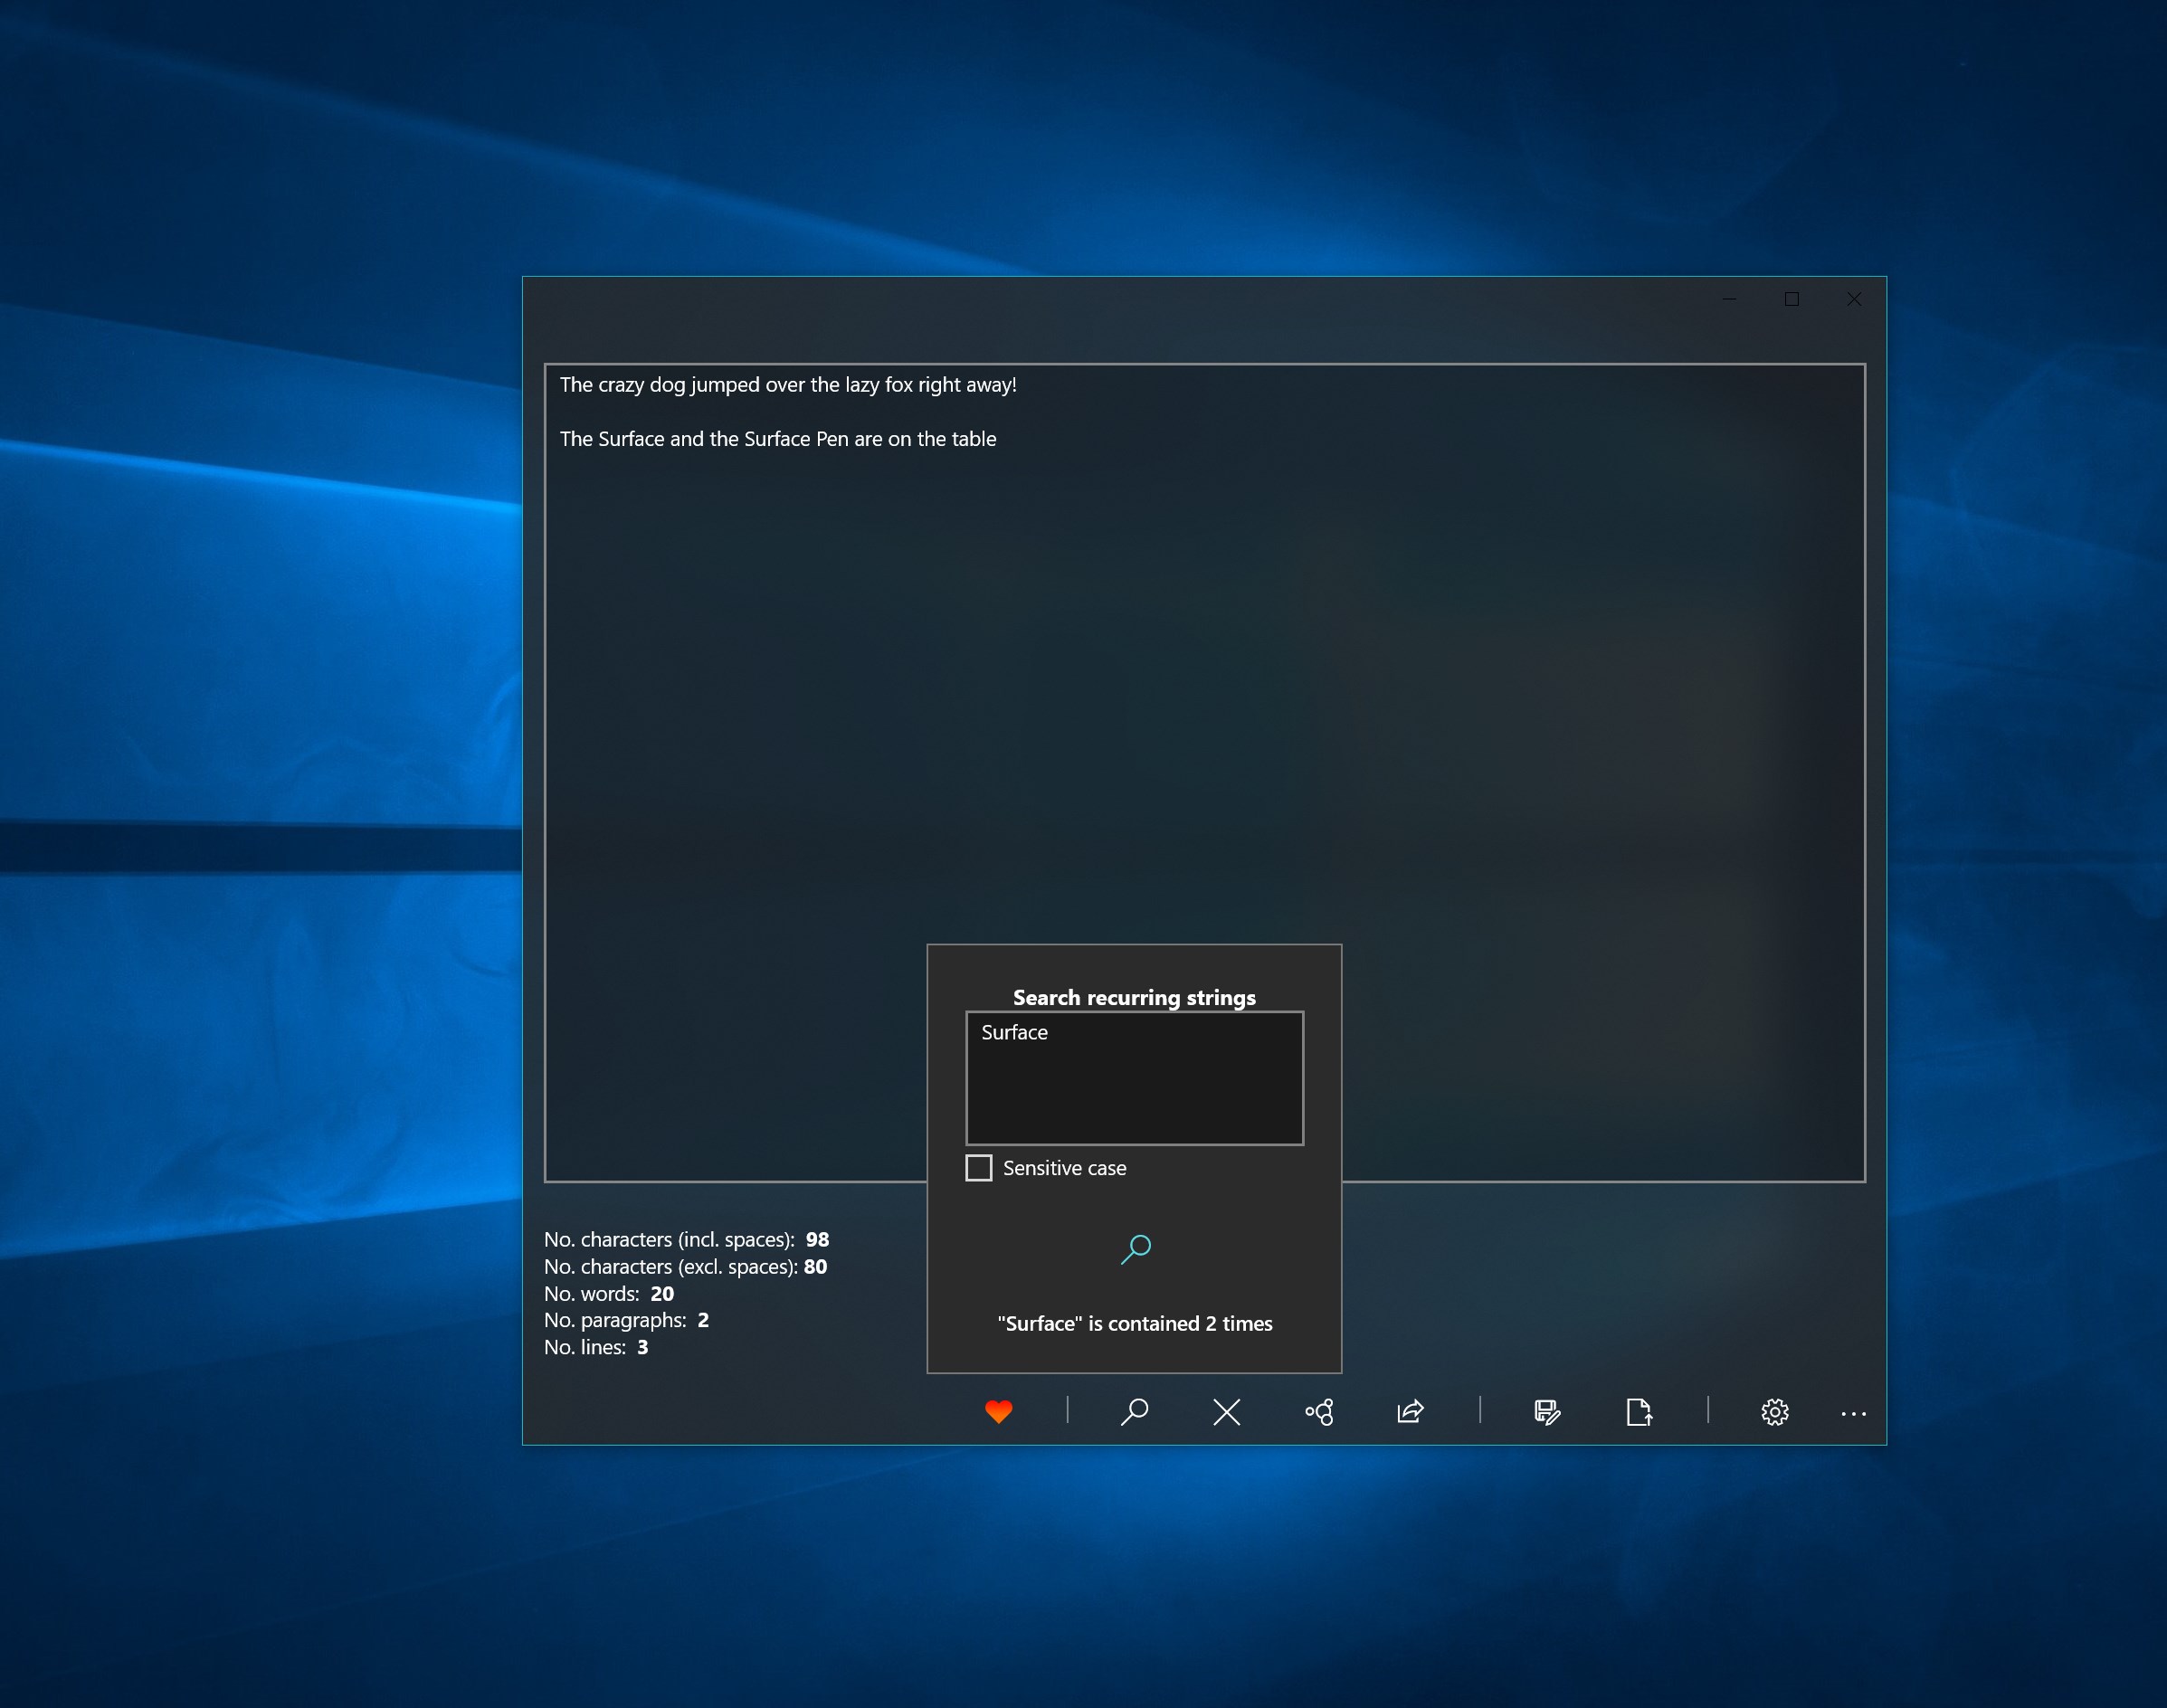Click the red heart favorite icon

[x=998, y=1411]
